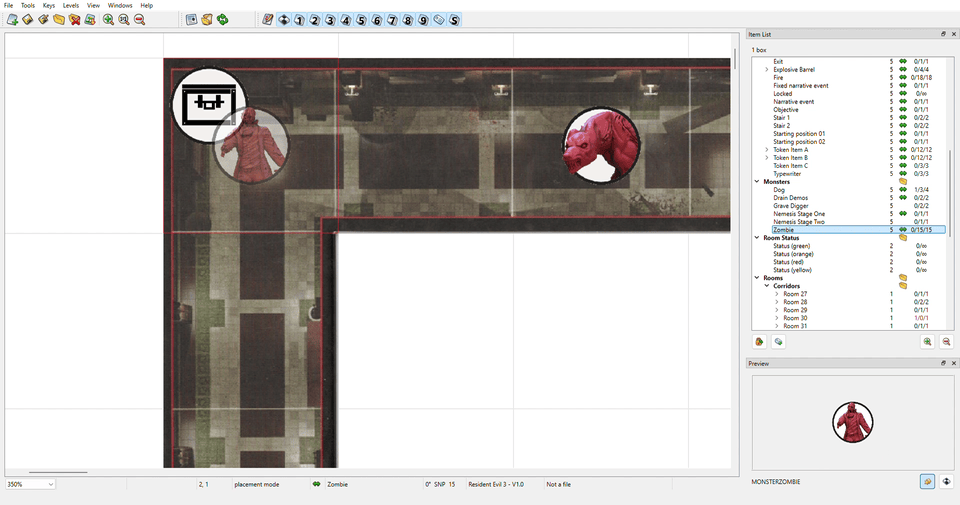Click the zombie token on the map
The width and height of the screenshot is (960, 505).
[251, 146]
